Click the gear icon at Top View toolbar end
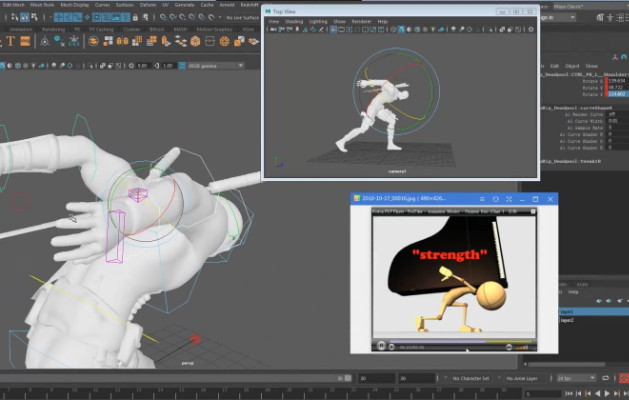 click(531, 29)
